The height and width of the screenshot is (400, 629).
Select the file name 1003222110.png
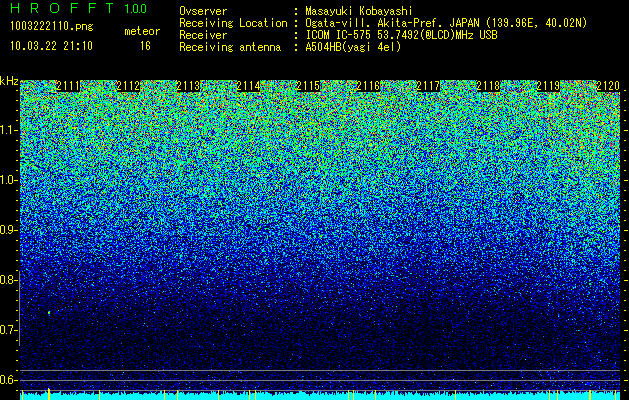point(52,26)
